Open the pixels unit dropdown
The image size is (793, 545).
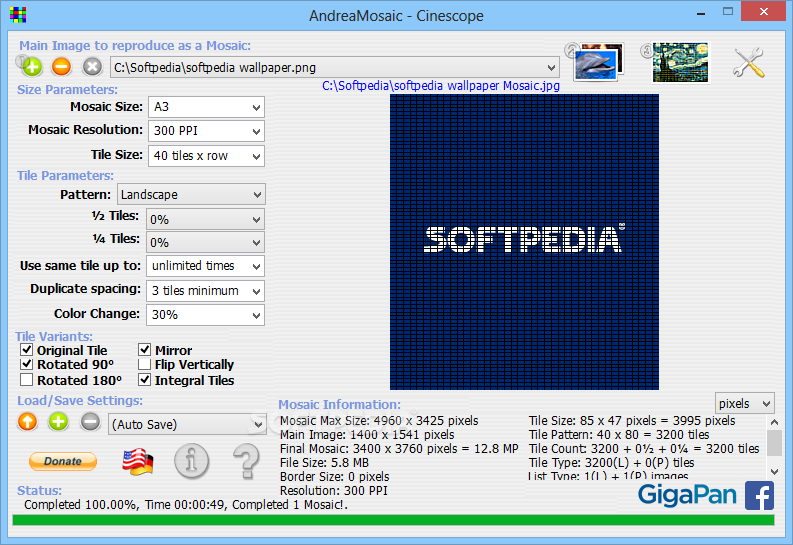pos(744,403)
